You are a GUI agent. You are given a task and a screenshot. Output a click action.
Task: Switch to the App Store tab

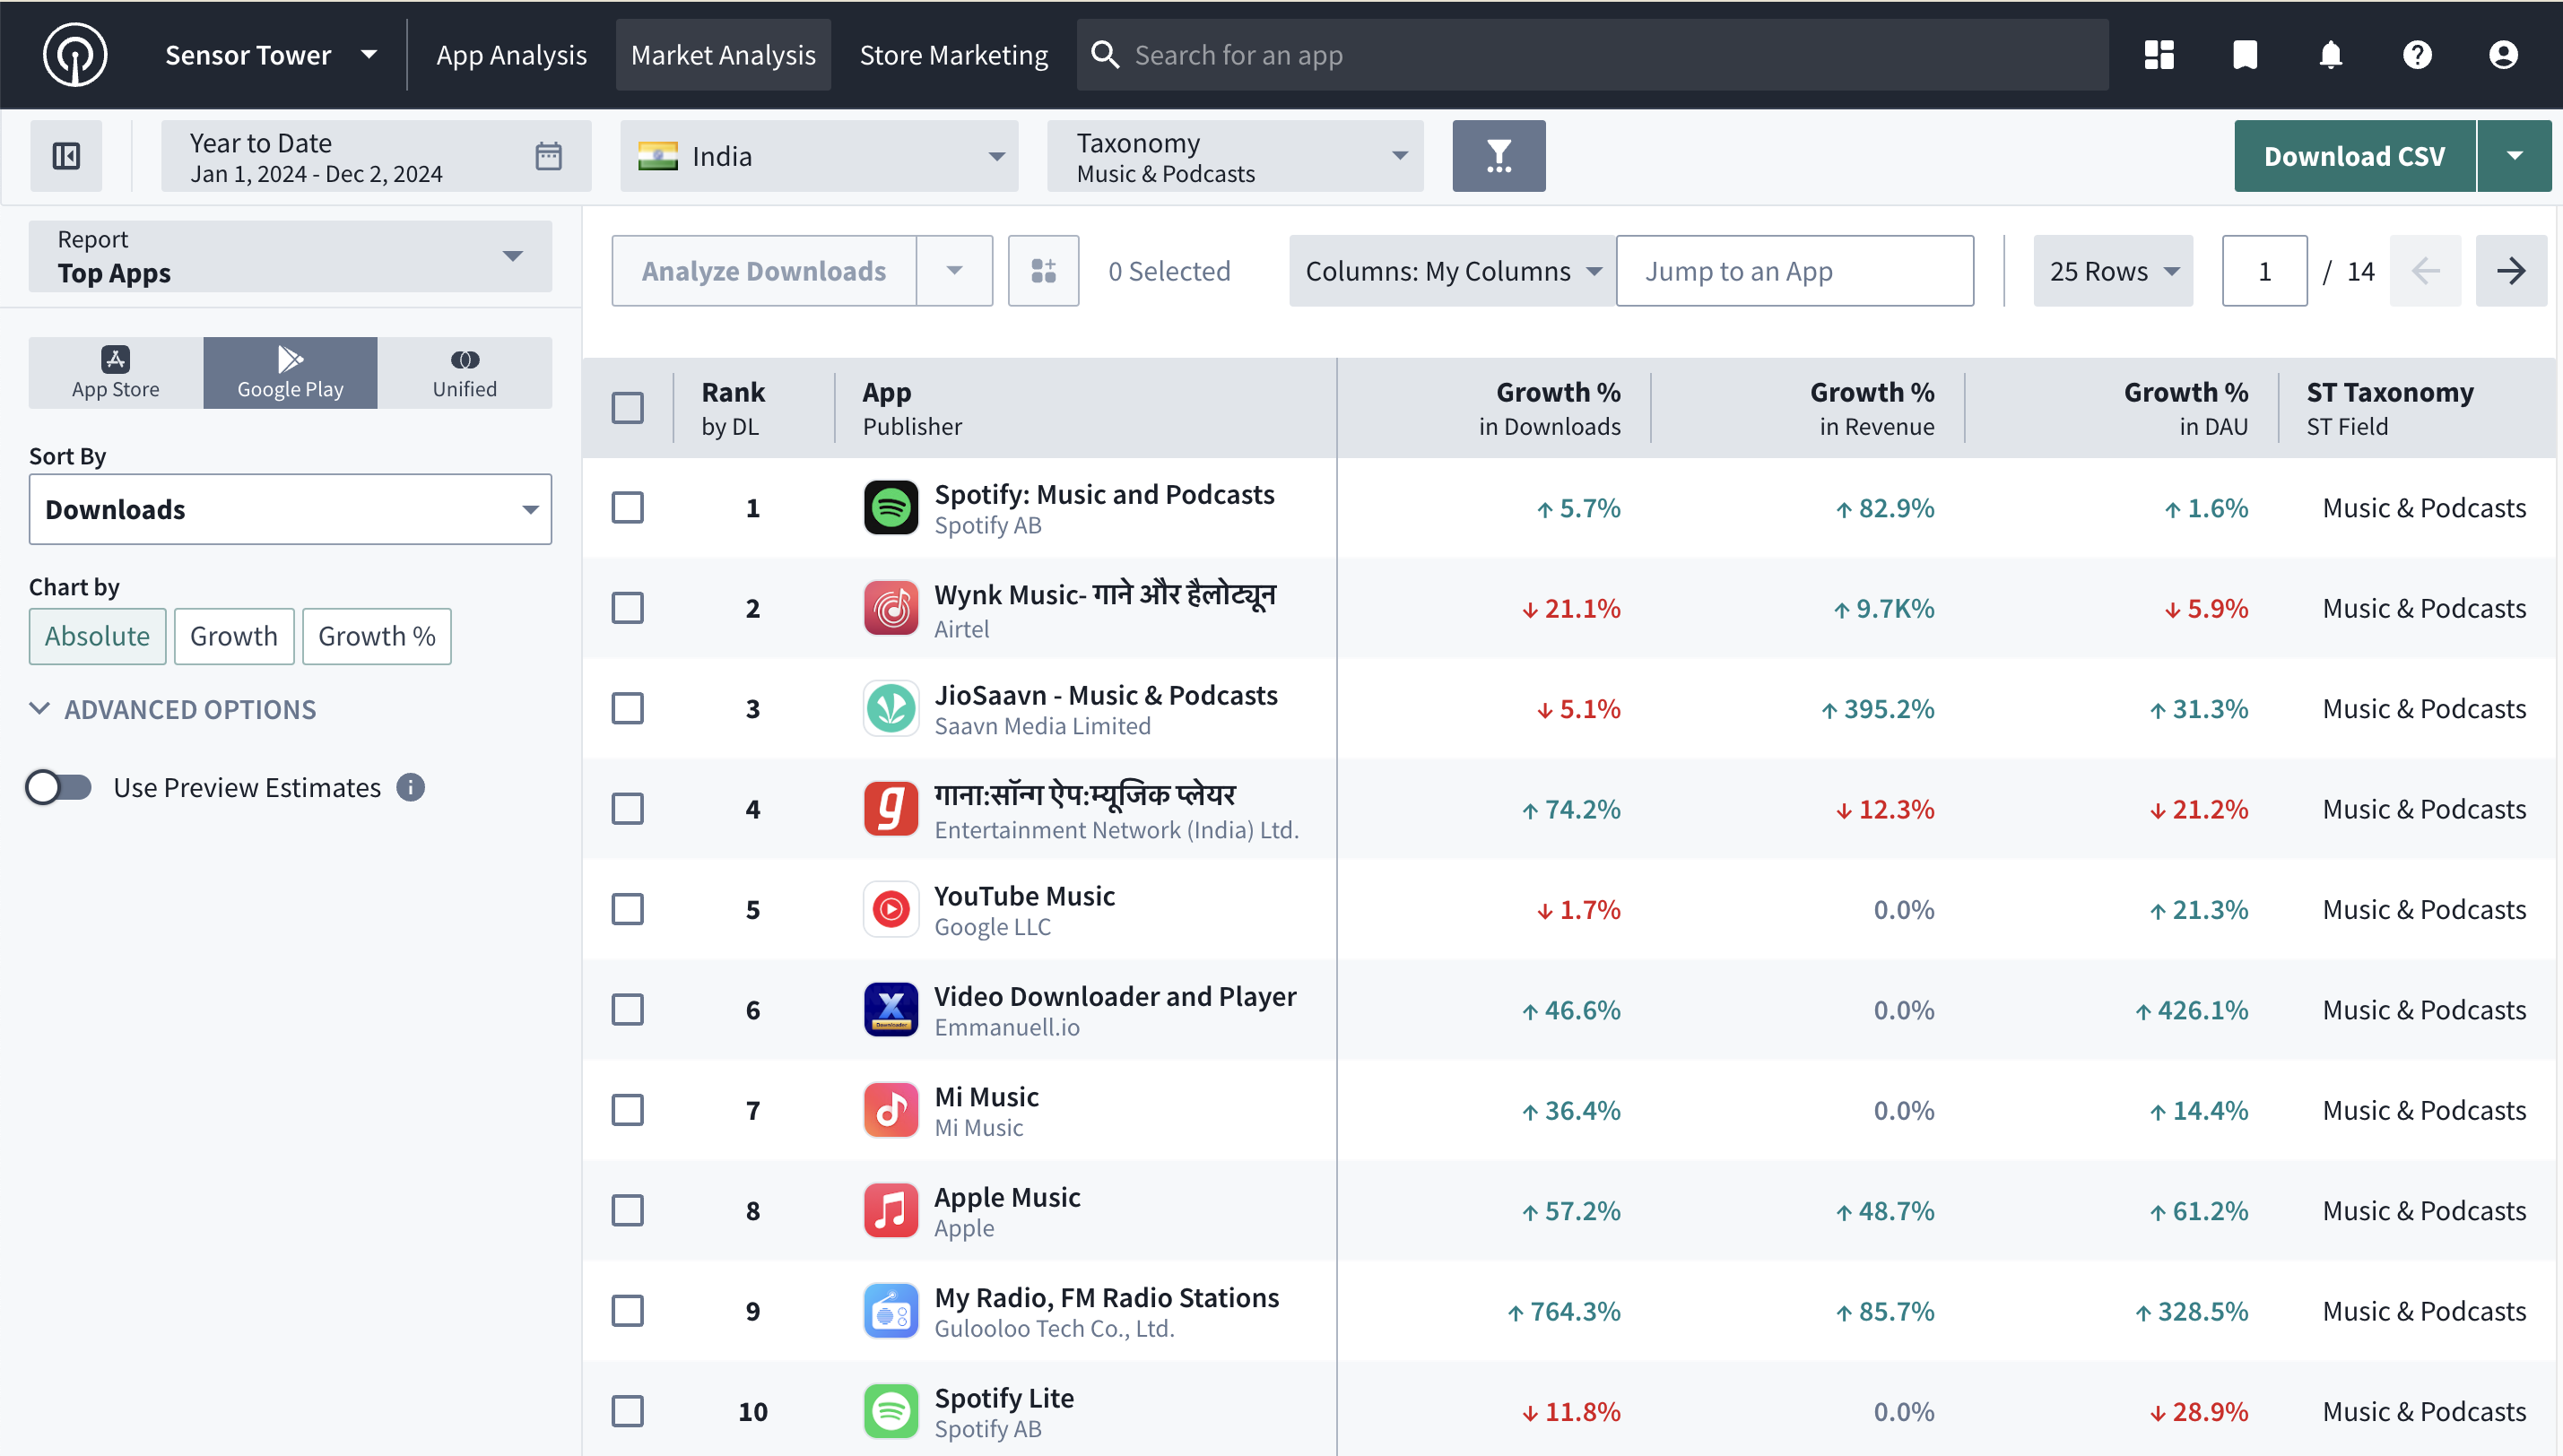click(x=115, y=373)
